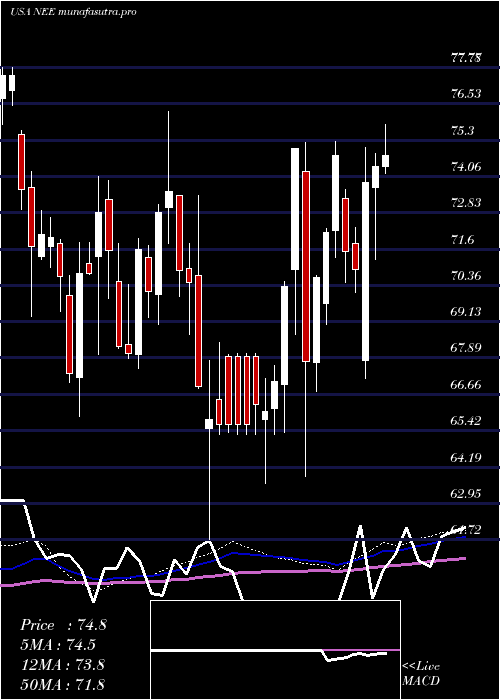Click the 'USA NEE munafasutra.pro' chart title

pyautogui.click(x=73, y=12)
